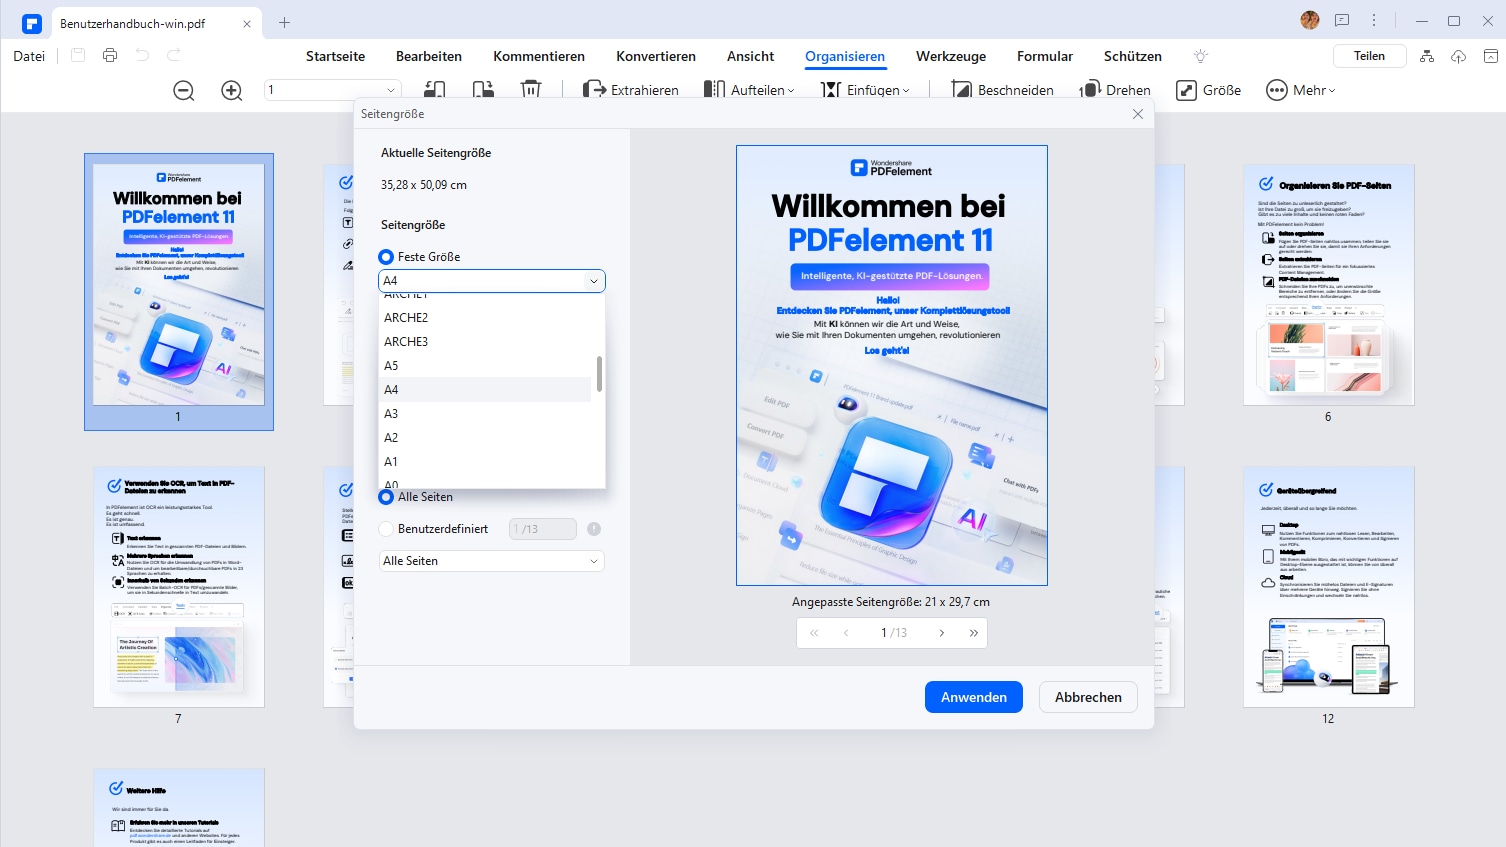This screenshot has height=847, width=1506.
Task: Select the Feste Größe radio button
Action: (386, 257)
